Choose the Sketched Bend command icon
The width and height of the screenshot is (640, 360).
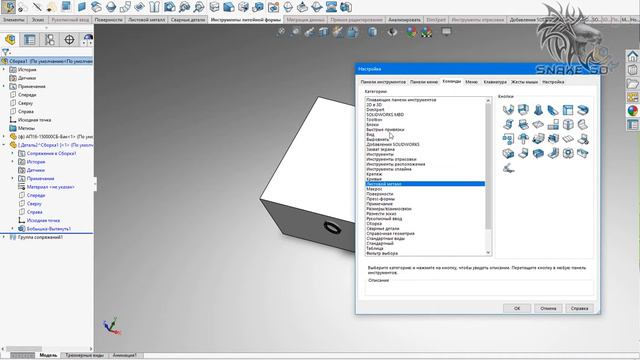pyautogui.click(x=523, y=124)
